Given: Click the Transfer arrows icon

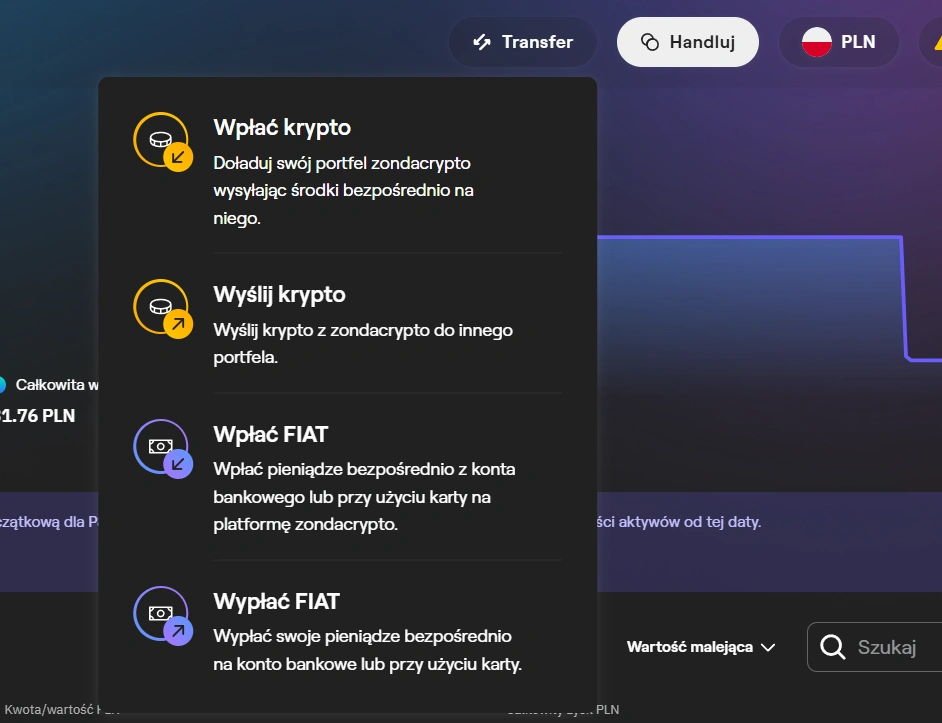Looking at the screenshot, I should [482, 42].
